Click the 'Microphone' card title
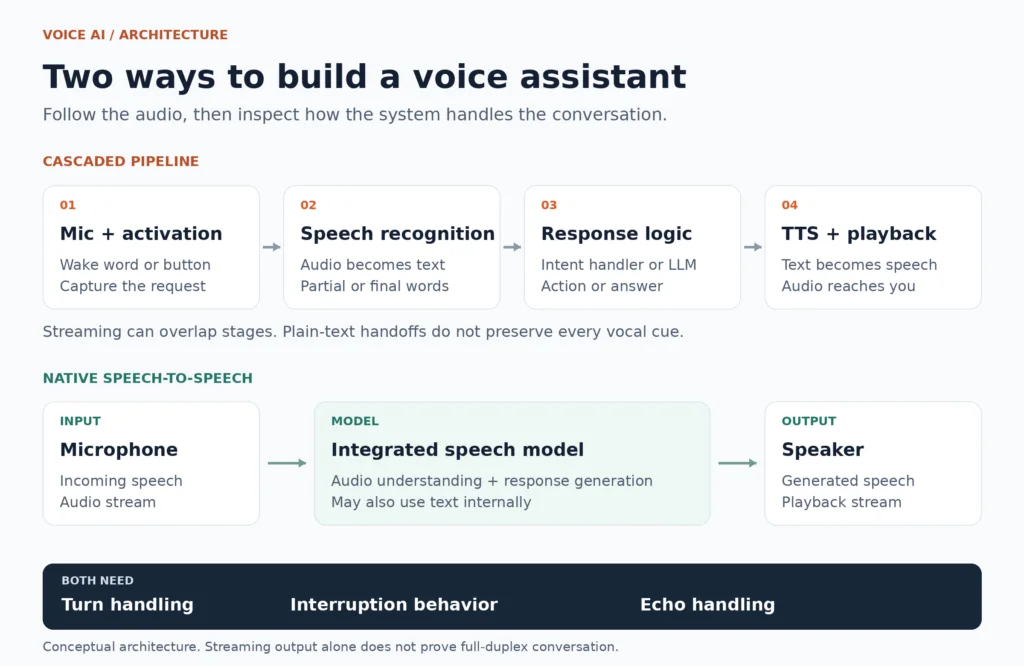 pyautogui.click(x=119, y=450)
